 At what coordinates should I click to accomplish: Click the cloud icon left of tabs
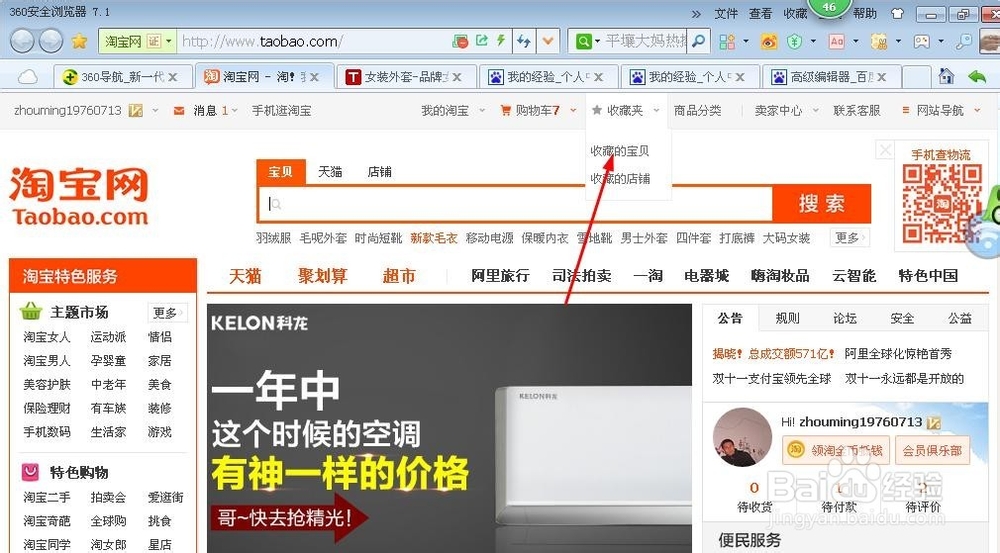[27, 77]
